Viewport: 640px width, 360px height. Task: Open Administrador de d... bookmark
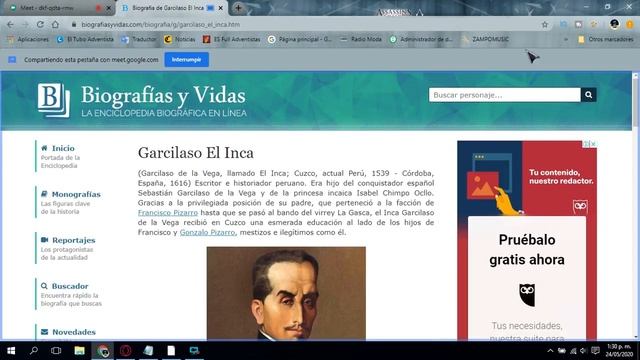pos(421,39)
